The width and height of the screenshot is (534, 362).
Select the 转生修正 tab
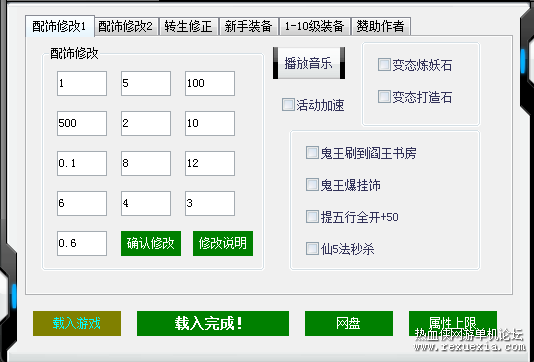point(189,27)
